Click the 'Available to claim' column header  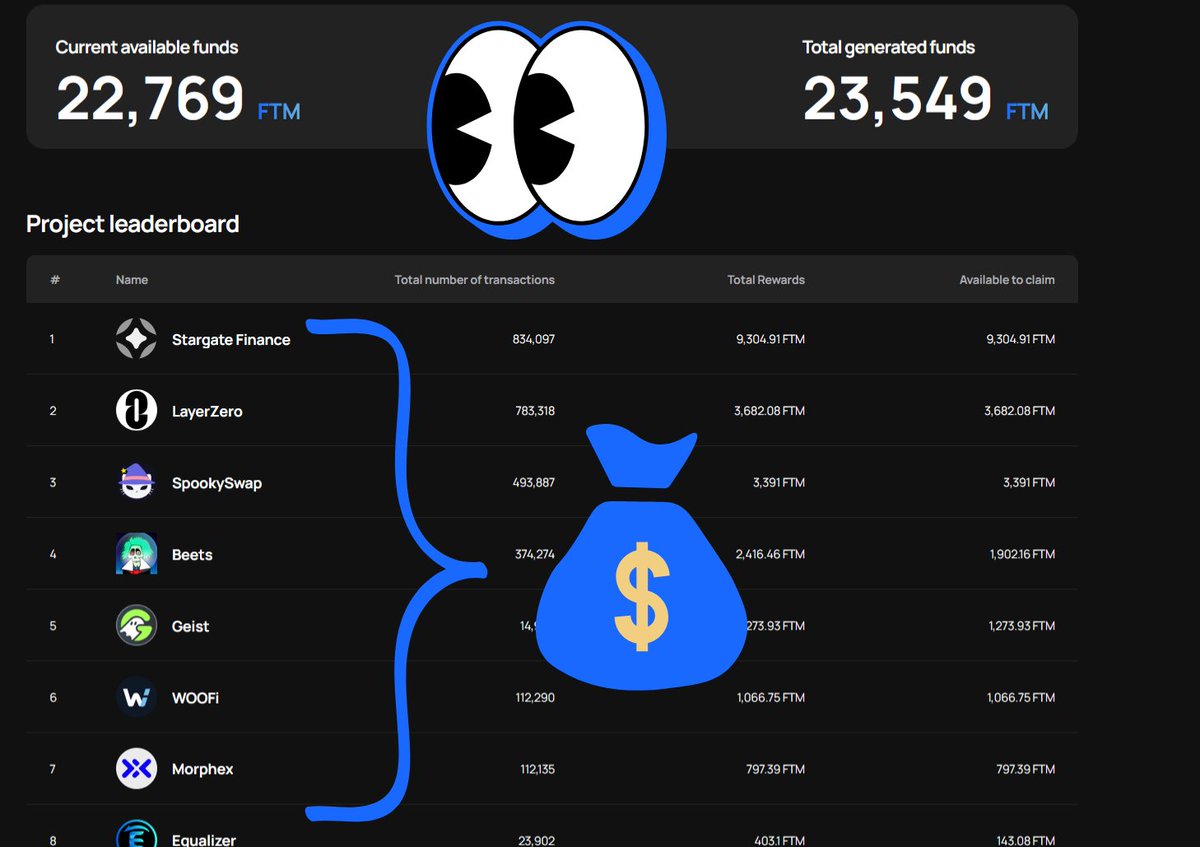click(1007, 280)
